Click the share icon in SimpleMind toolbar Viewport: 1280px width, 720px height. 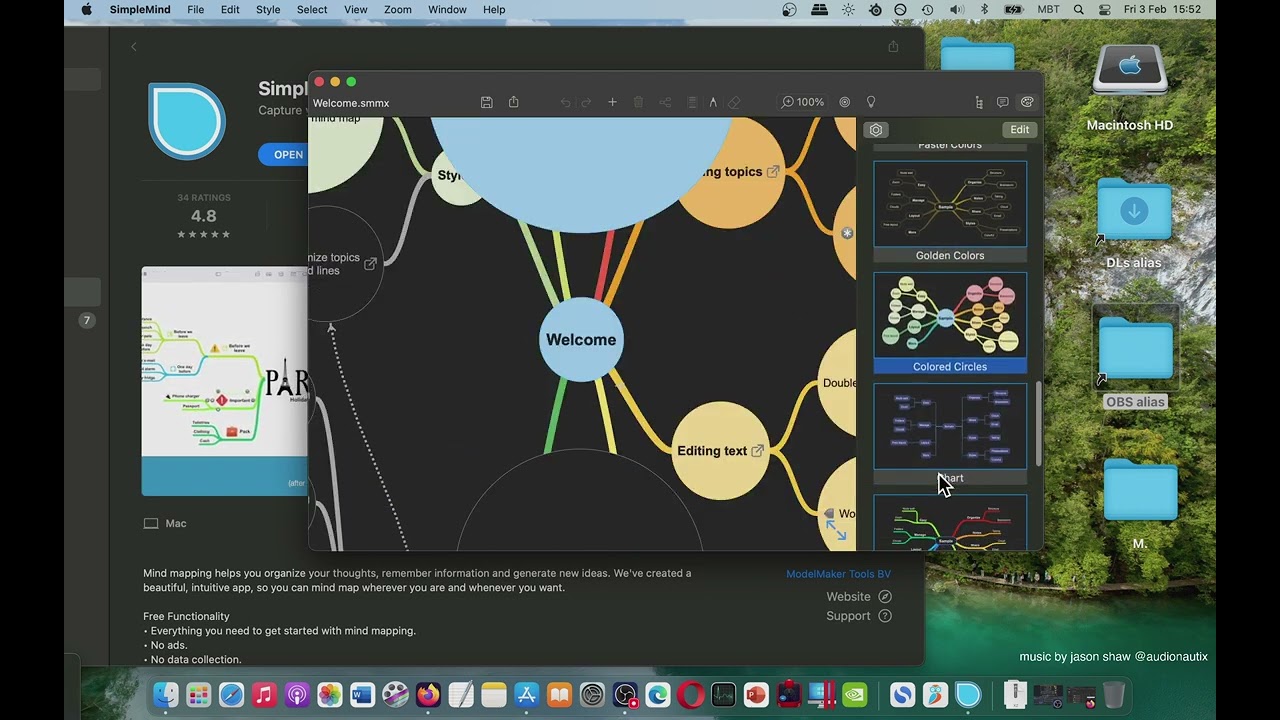(x=513, y=102)
